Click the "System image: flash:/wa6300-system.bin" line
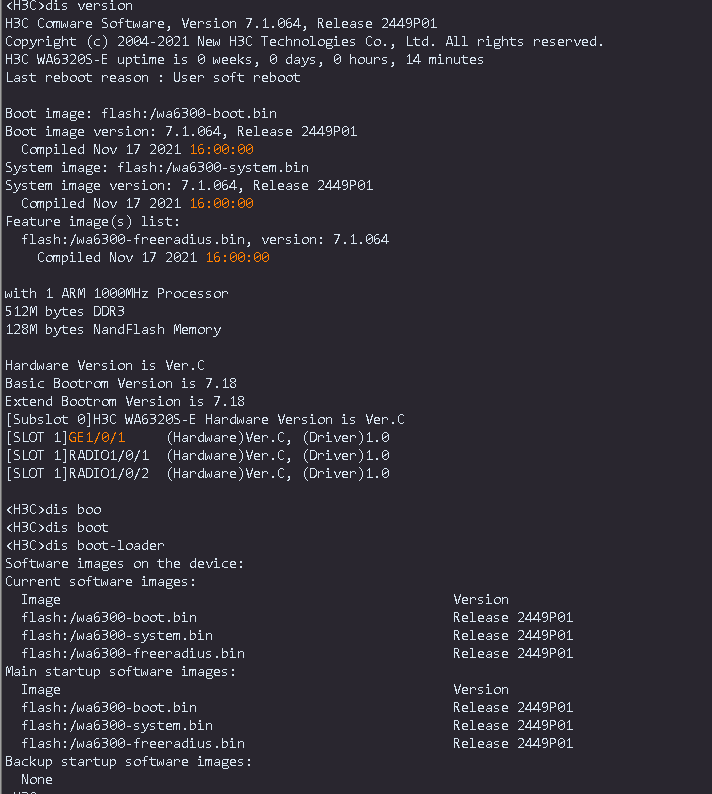Image resolution: width=712 pixels, height=794 pixels. click(x=156, y=168)
